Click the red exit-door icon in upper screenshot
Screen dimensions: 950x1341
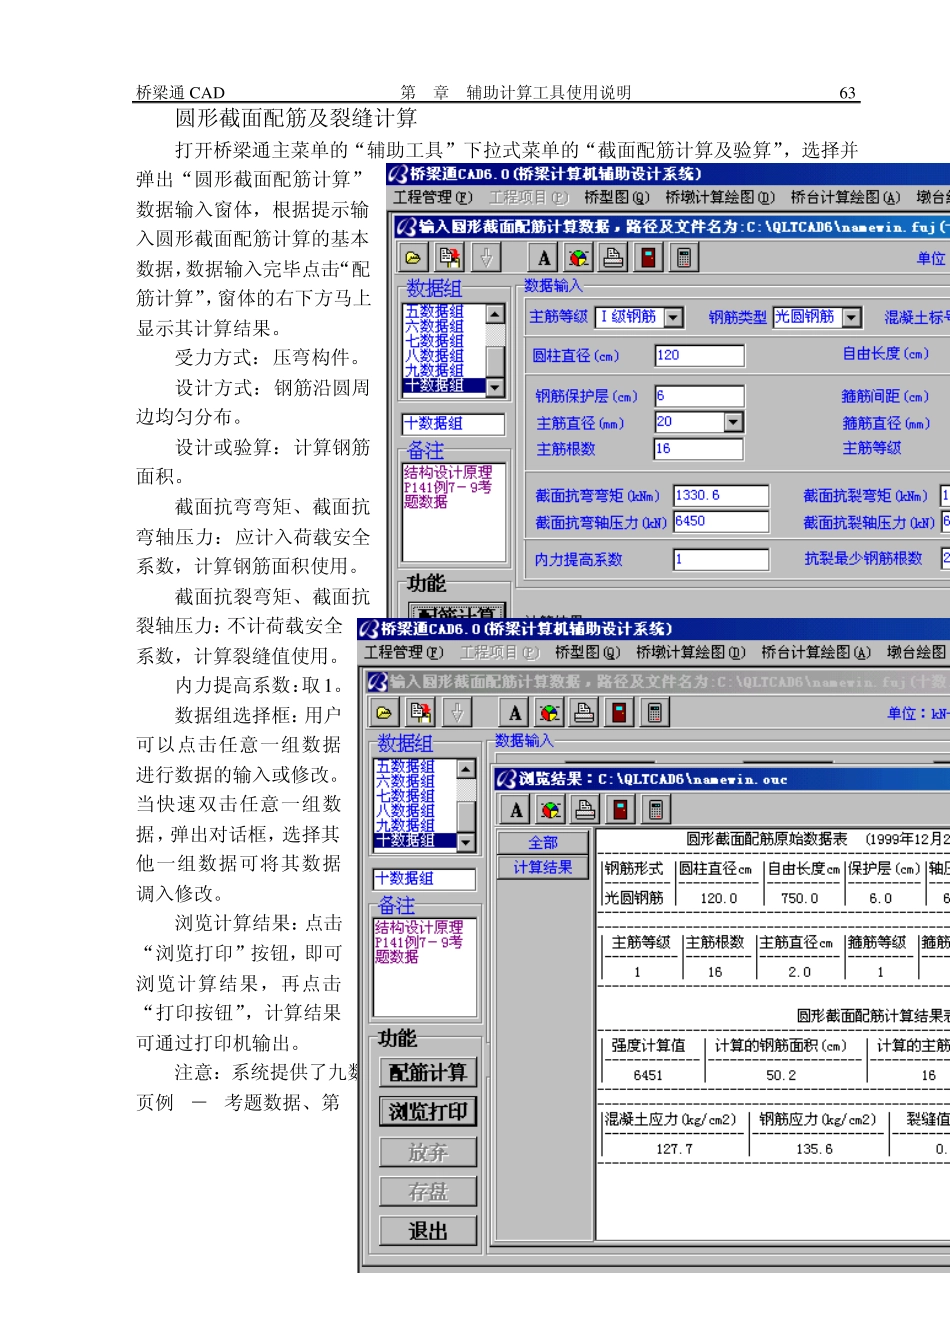pyautogui.click(x=648, y=257)
